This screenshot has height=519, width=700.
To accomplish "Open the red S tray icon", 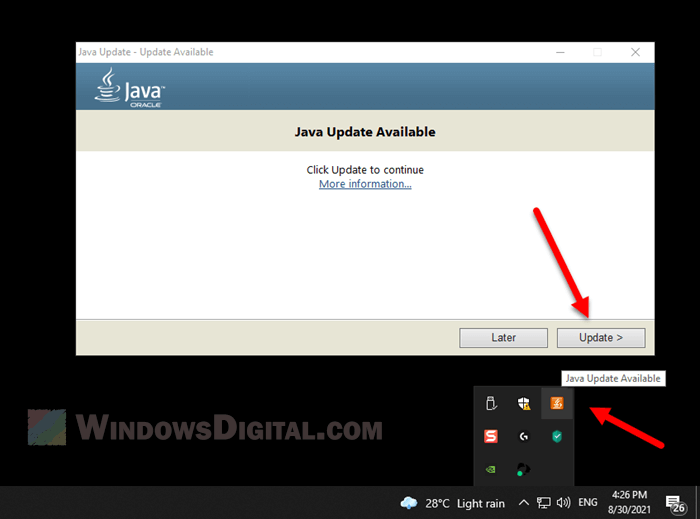I will coord(491,436).
